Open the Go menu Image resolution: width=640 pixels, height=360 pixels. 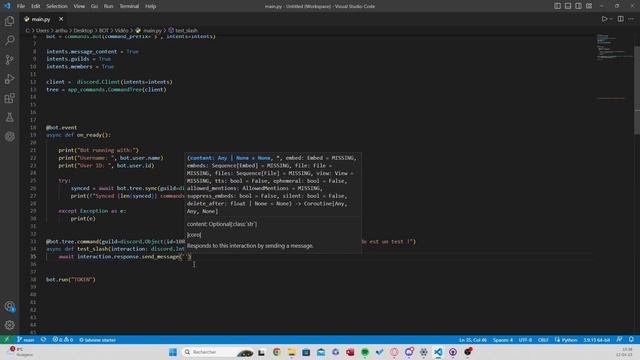(x=94, y=6)
